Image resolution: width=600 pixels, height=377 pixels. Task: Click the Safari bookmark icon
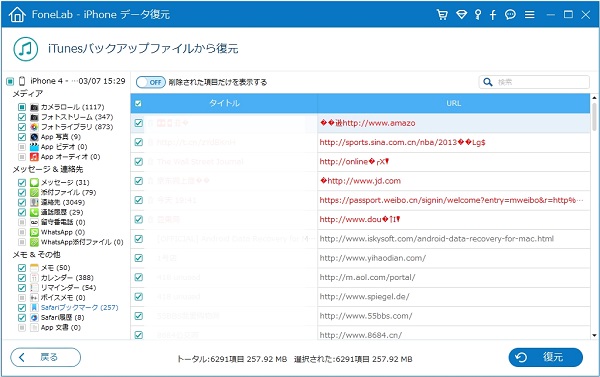click(x=34, y=308)
